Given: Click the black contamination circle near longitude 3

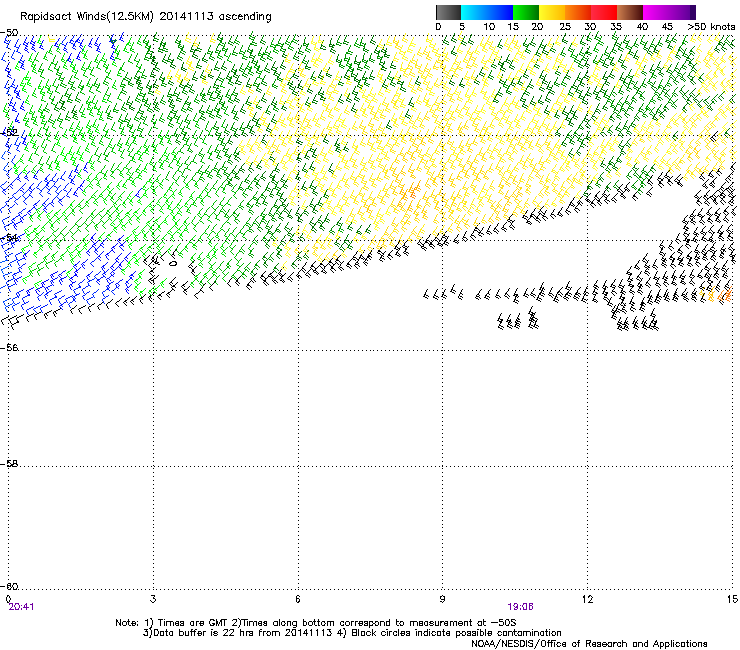Looking at the screenshot, I should click(173, 263).
